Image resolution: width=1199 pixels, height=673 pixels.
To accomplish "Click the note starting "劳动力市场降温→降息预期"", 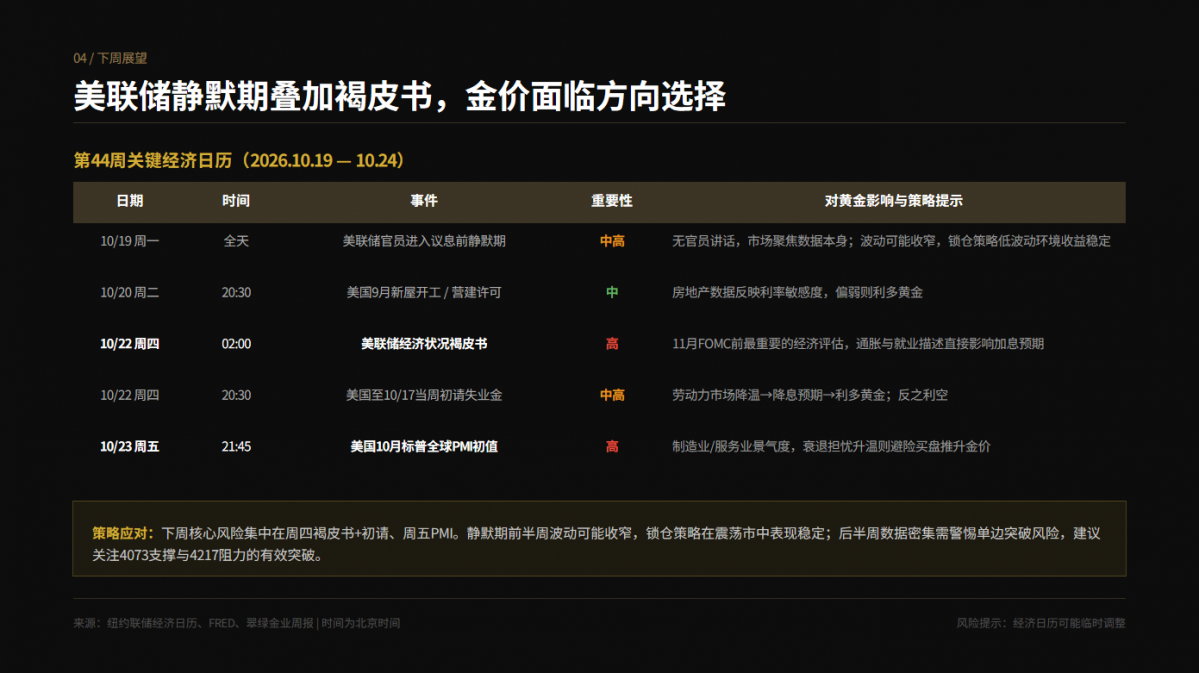I will pos(810,395).
